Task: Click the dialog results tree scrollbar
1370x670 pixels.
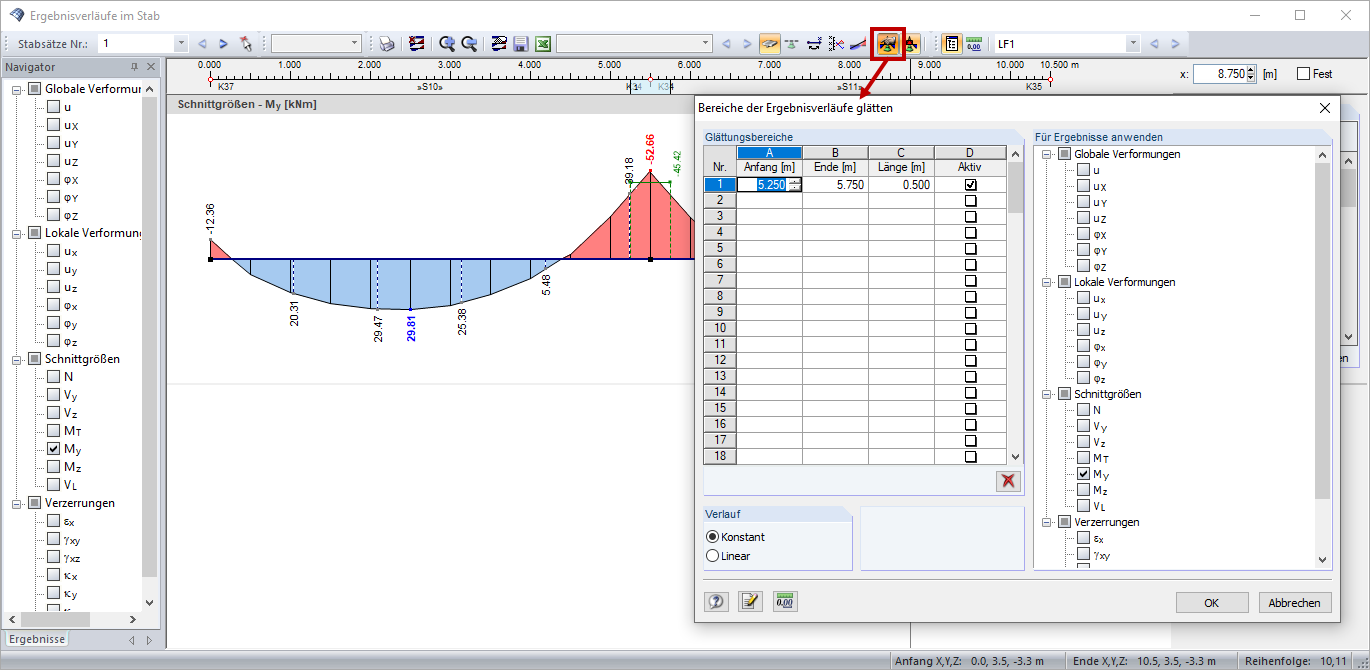Action: pyautogui.click(x=1323, y=331)
